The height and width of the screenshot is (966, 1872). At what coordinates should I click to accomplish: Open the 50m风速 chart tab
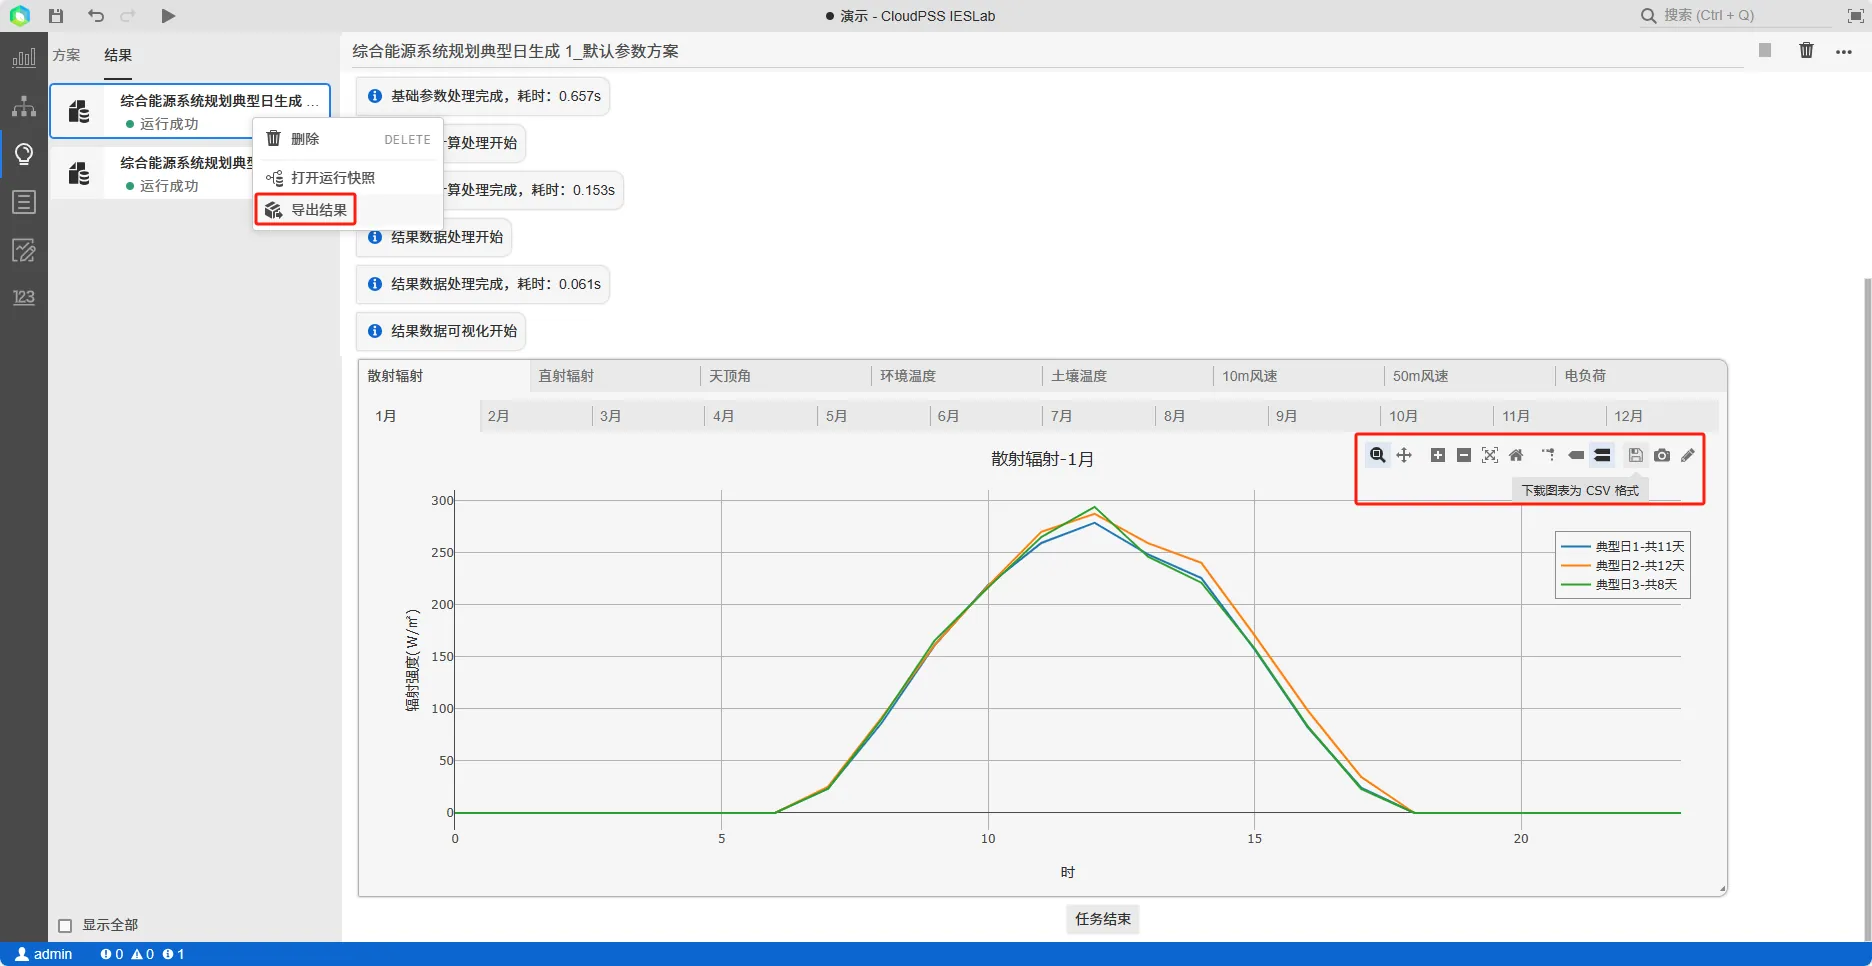1470,376
